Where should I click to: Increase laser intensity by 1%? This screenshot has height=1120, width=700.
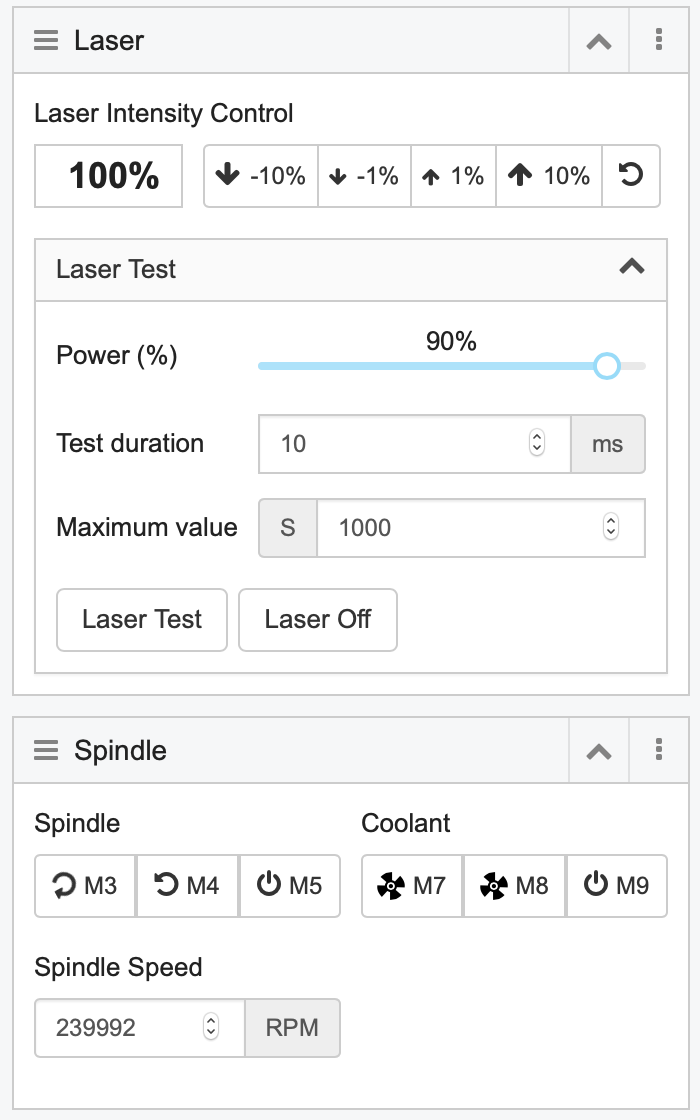[x=454, y=176]
